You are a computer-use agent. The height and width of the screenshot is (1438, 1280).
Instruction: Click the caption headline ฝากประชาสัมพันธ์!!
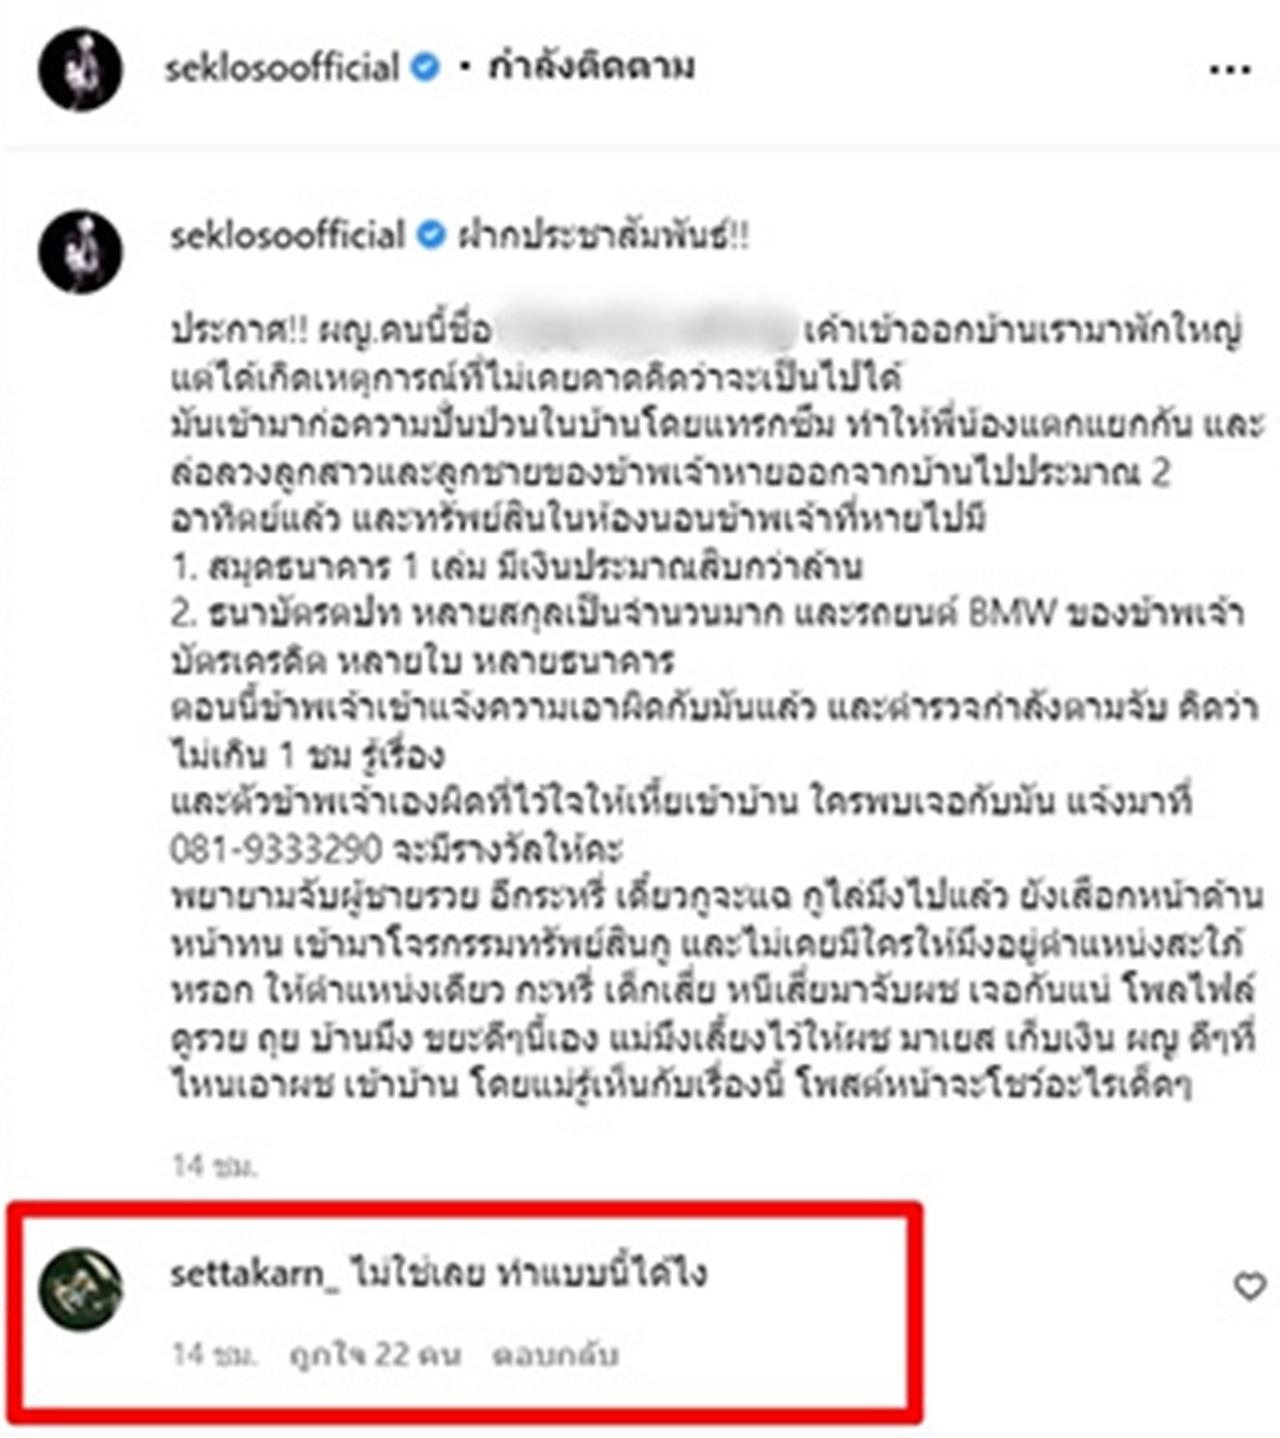(603, 237)
